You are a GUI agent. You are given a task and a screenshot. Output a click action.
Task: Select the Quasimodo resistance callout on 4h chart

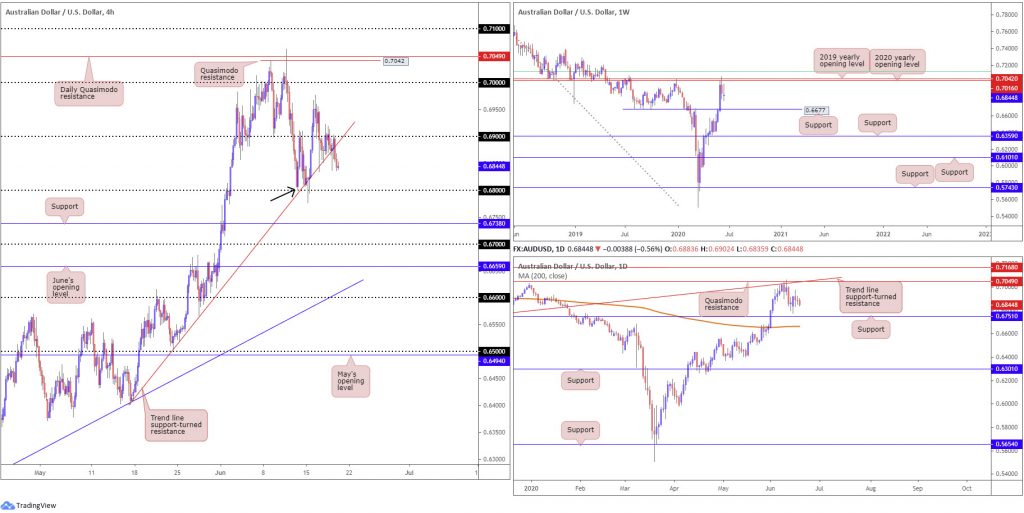[219, 74]
